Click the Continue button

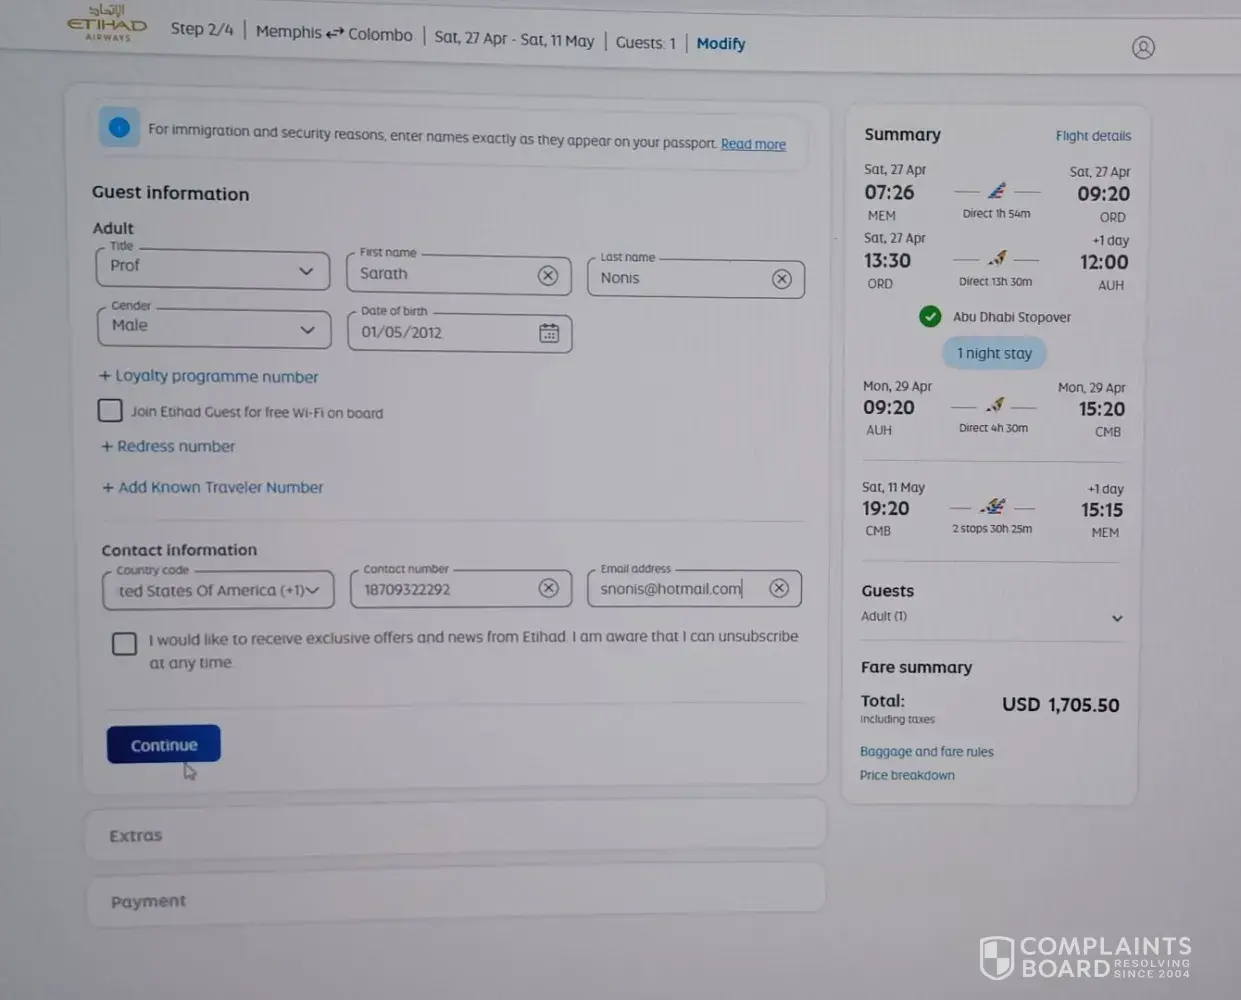pos(164,744)
